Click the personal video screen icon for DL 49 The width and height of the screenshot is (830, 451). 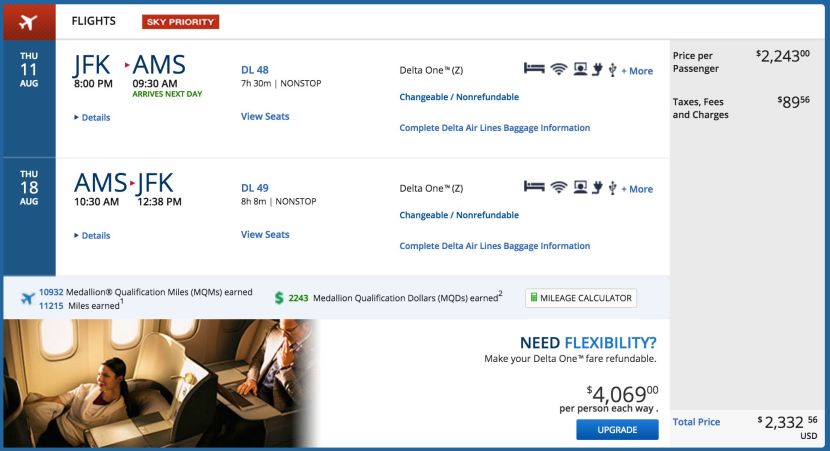(580, 187)
